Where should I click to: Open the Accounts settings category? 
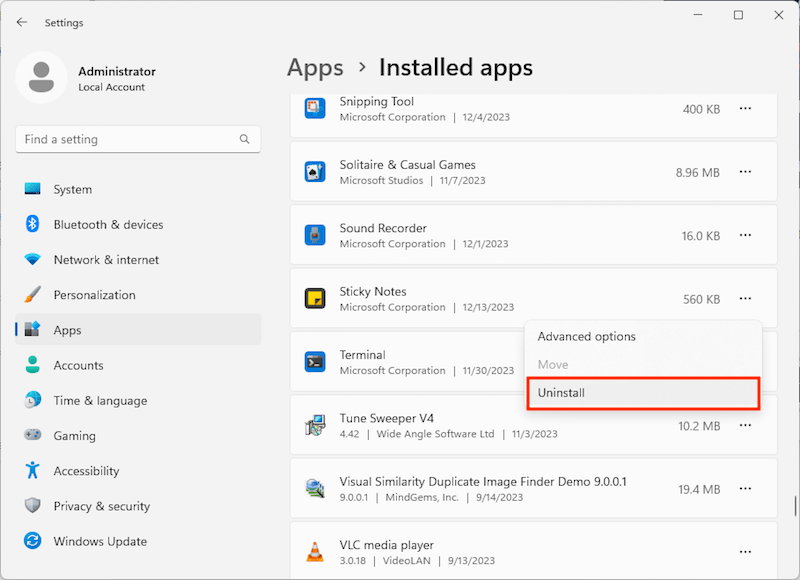tap(138, 365)
